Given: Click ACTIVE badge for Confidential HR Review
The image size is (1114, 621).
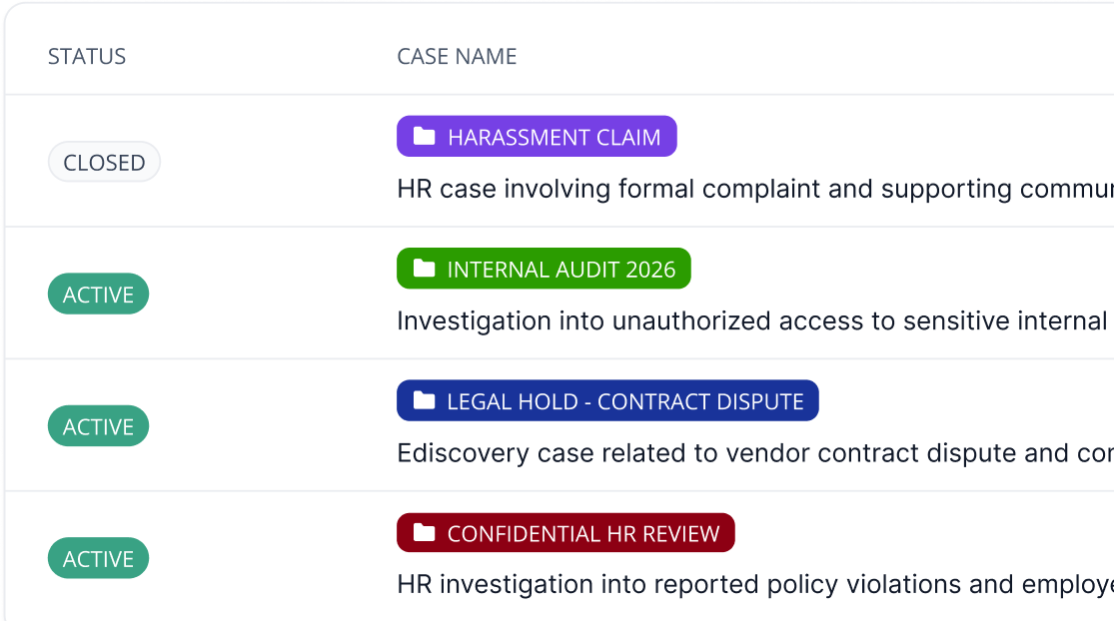Looking at the screenshot, I should coord(98,558).
